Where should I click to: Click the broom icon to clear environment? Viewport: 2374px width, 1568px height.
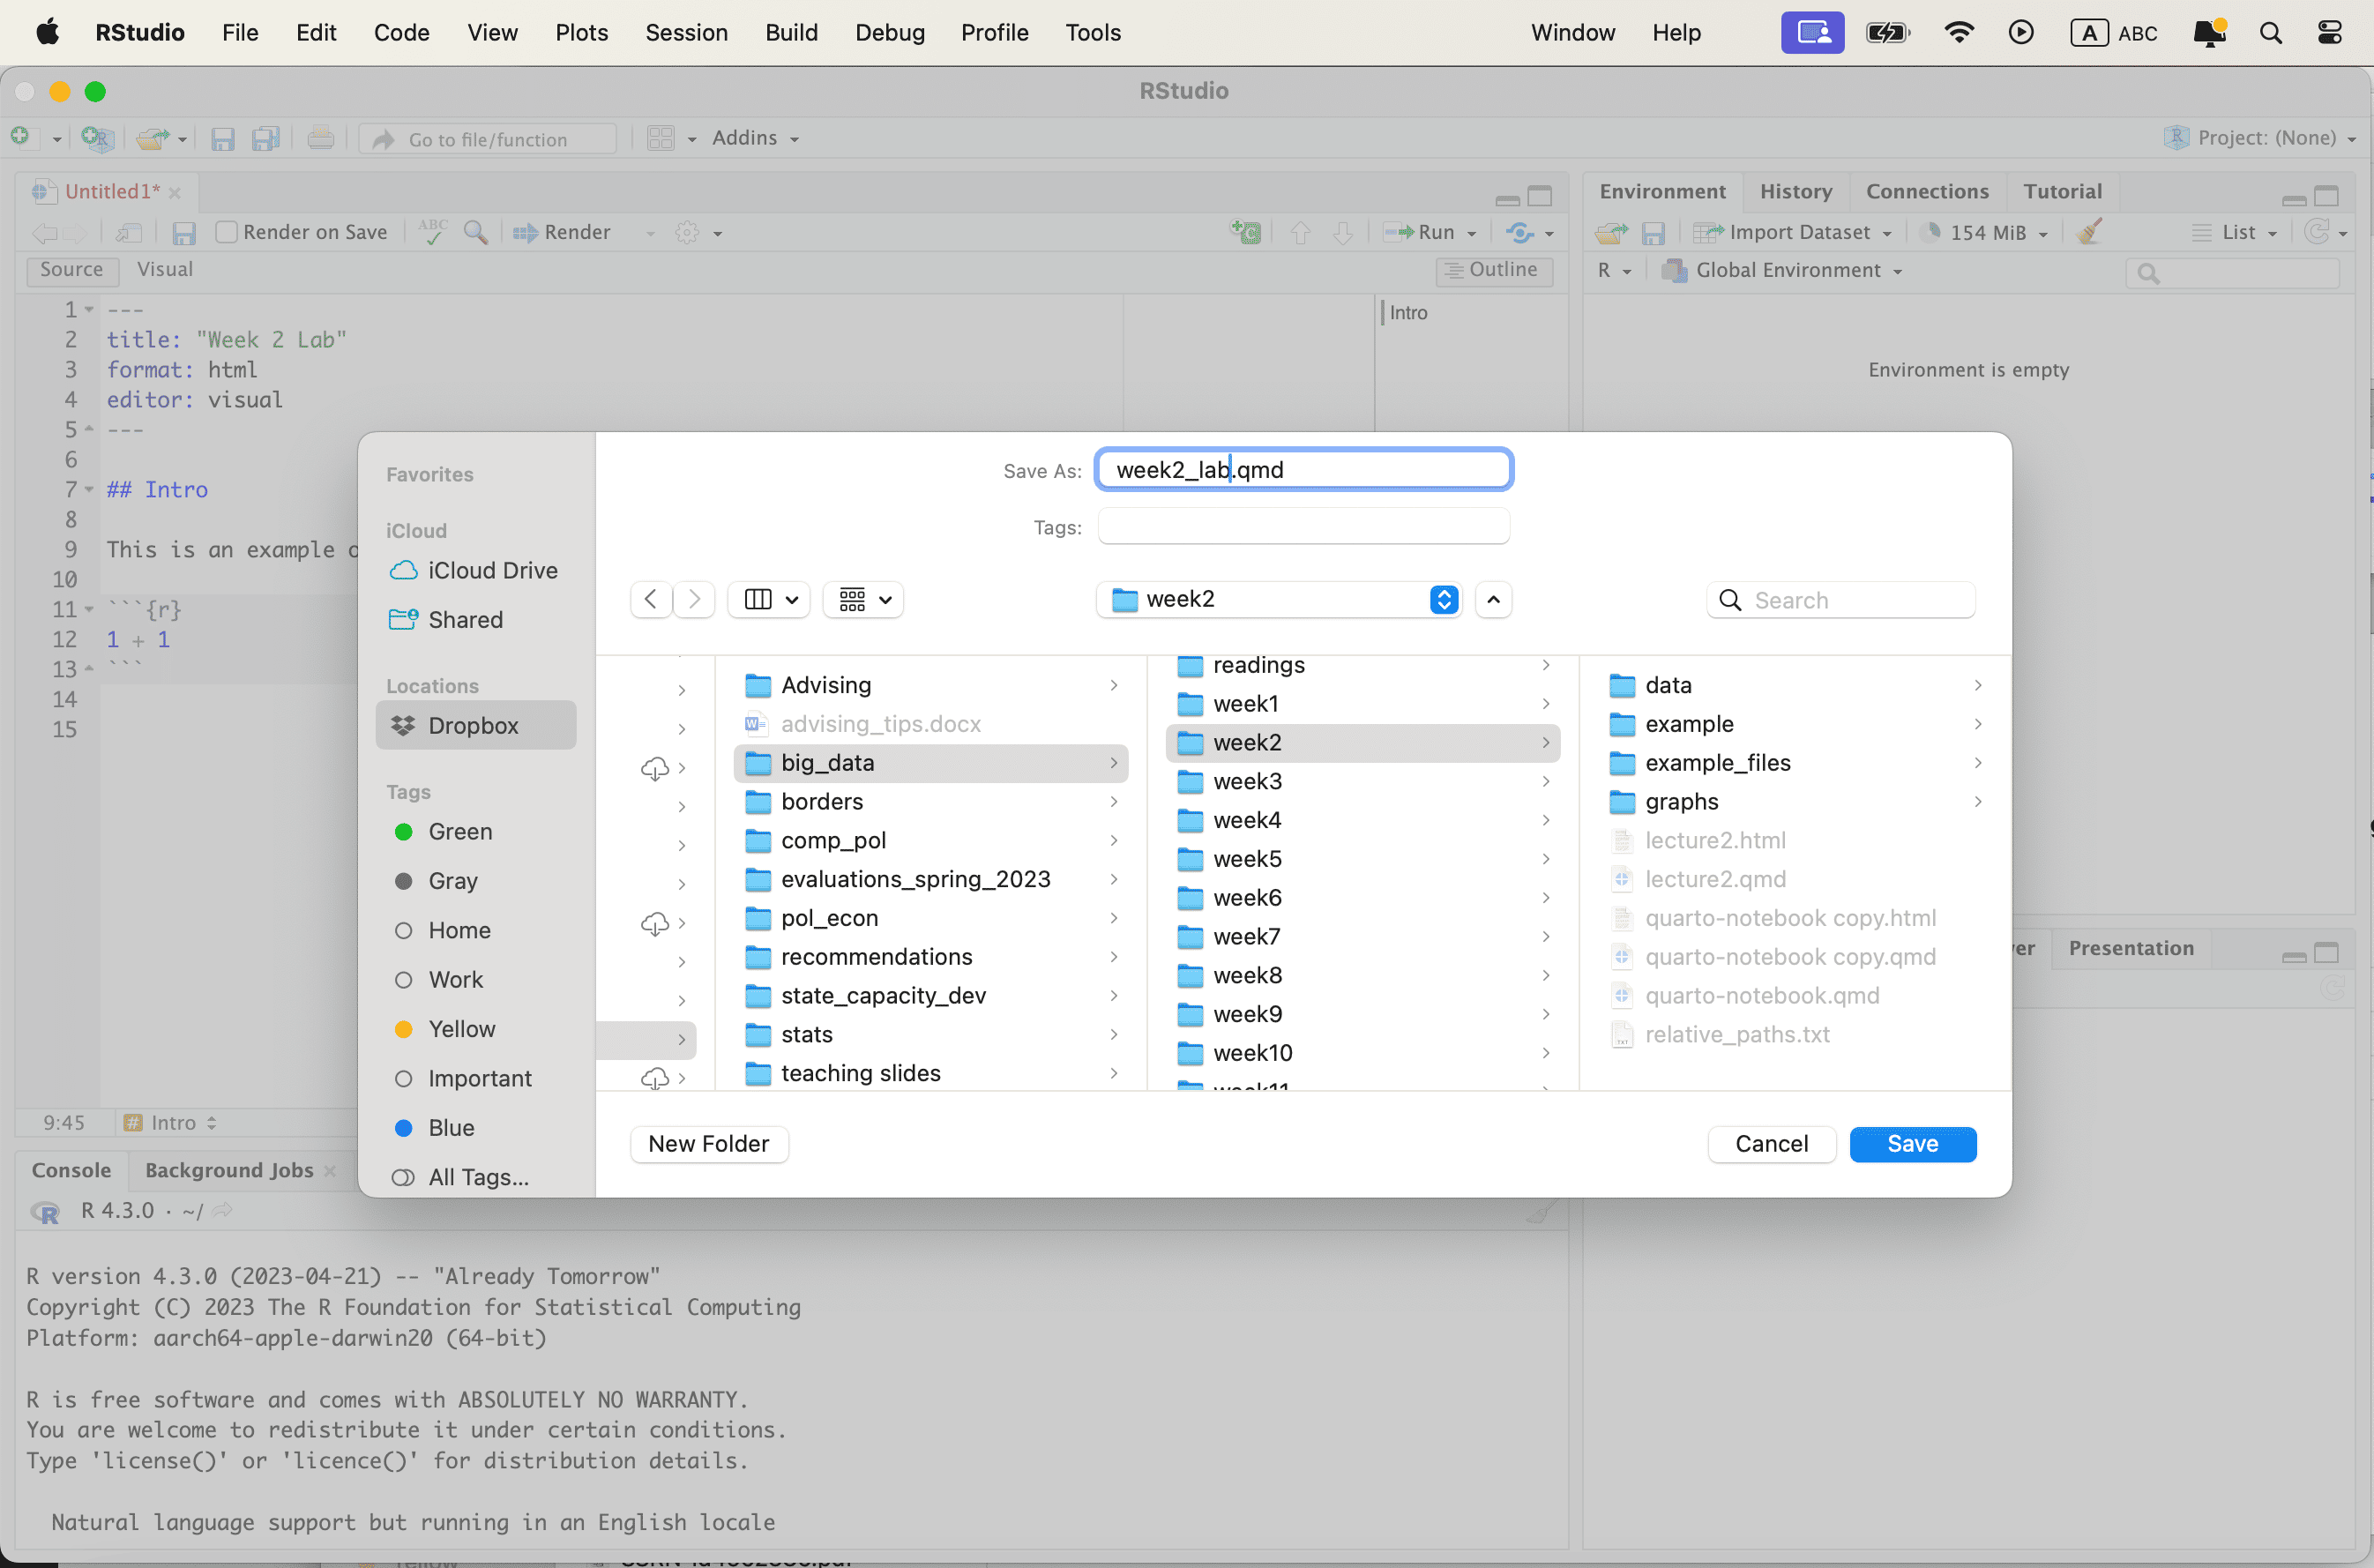pyautogui.click(x=2088, y=232)
